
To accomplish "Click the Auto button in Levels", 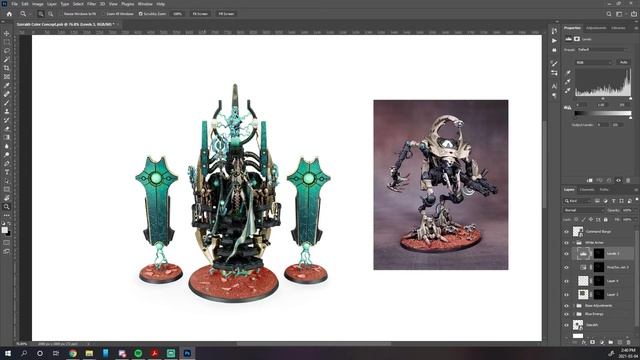I will click(x=623, y=62).
